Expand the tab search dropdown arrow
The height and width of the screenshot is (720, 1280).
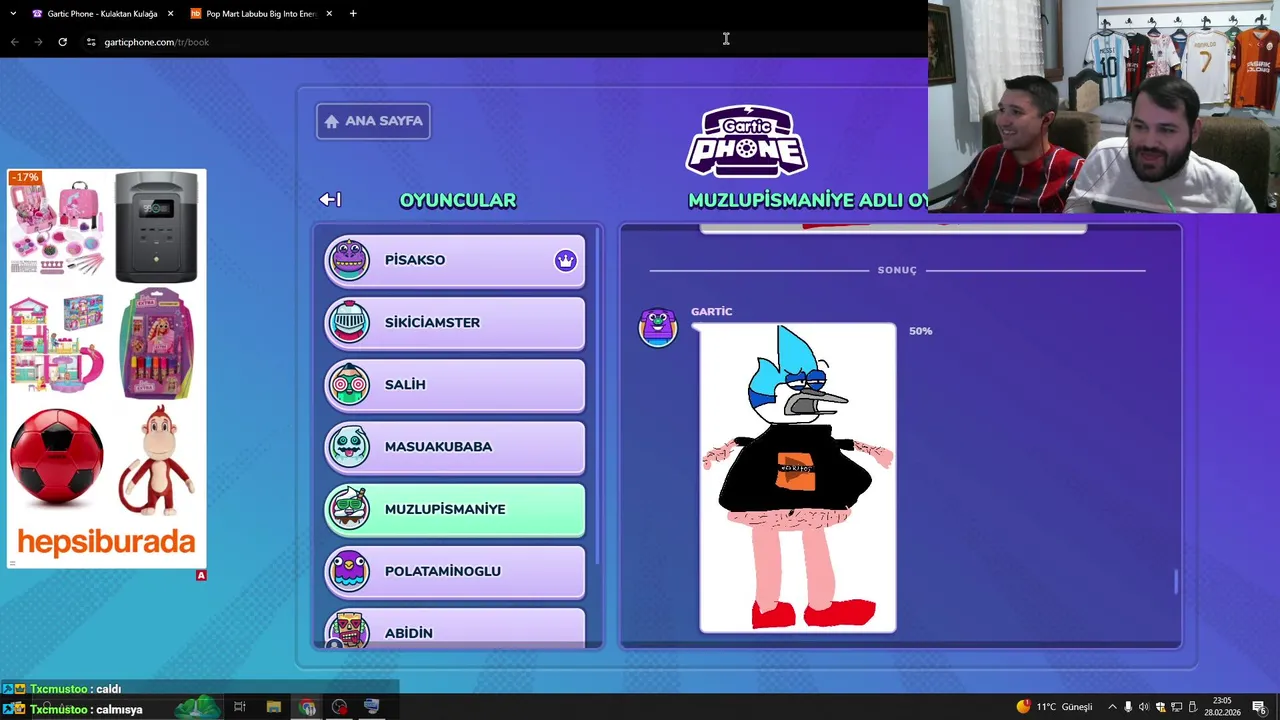point(13,14)
